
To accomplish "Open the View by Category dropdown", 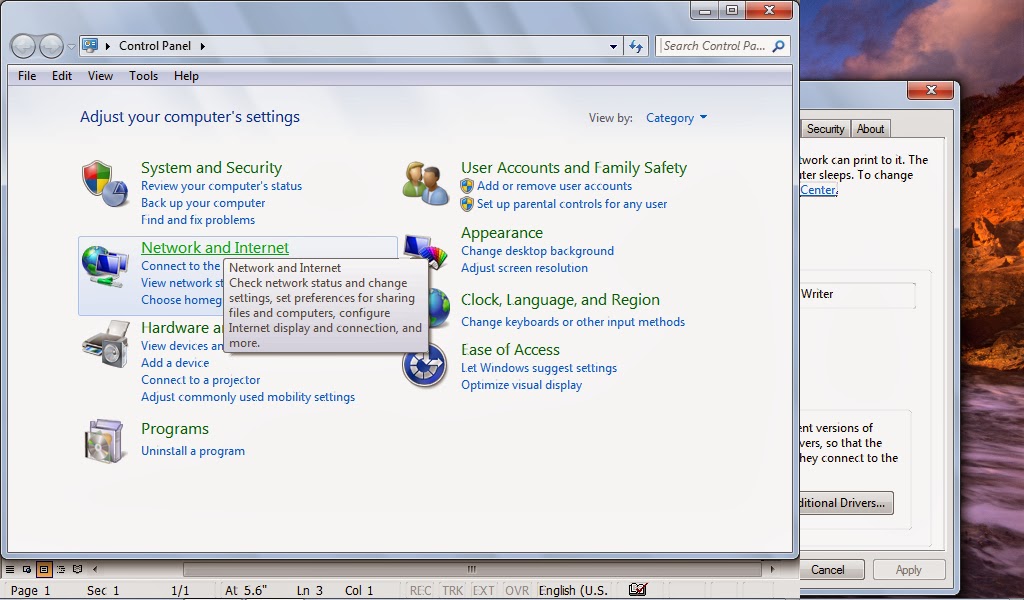I will [676, 118].
